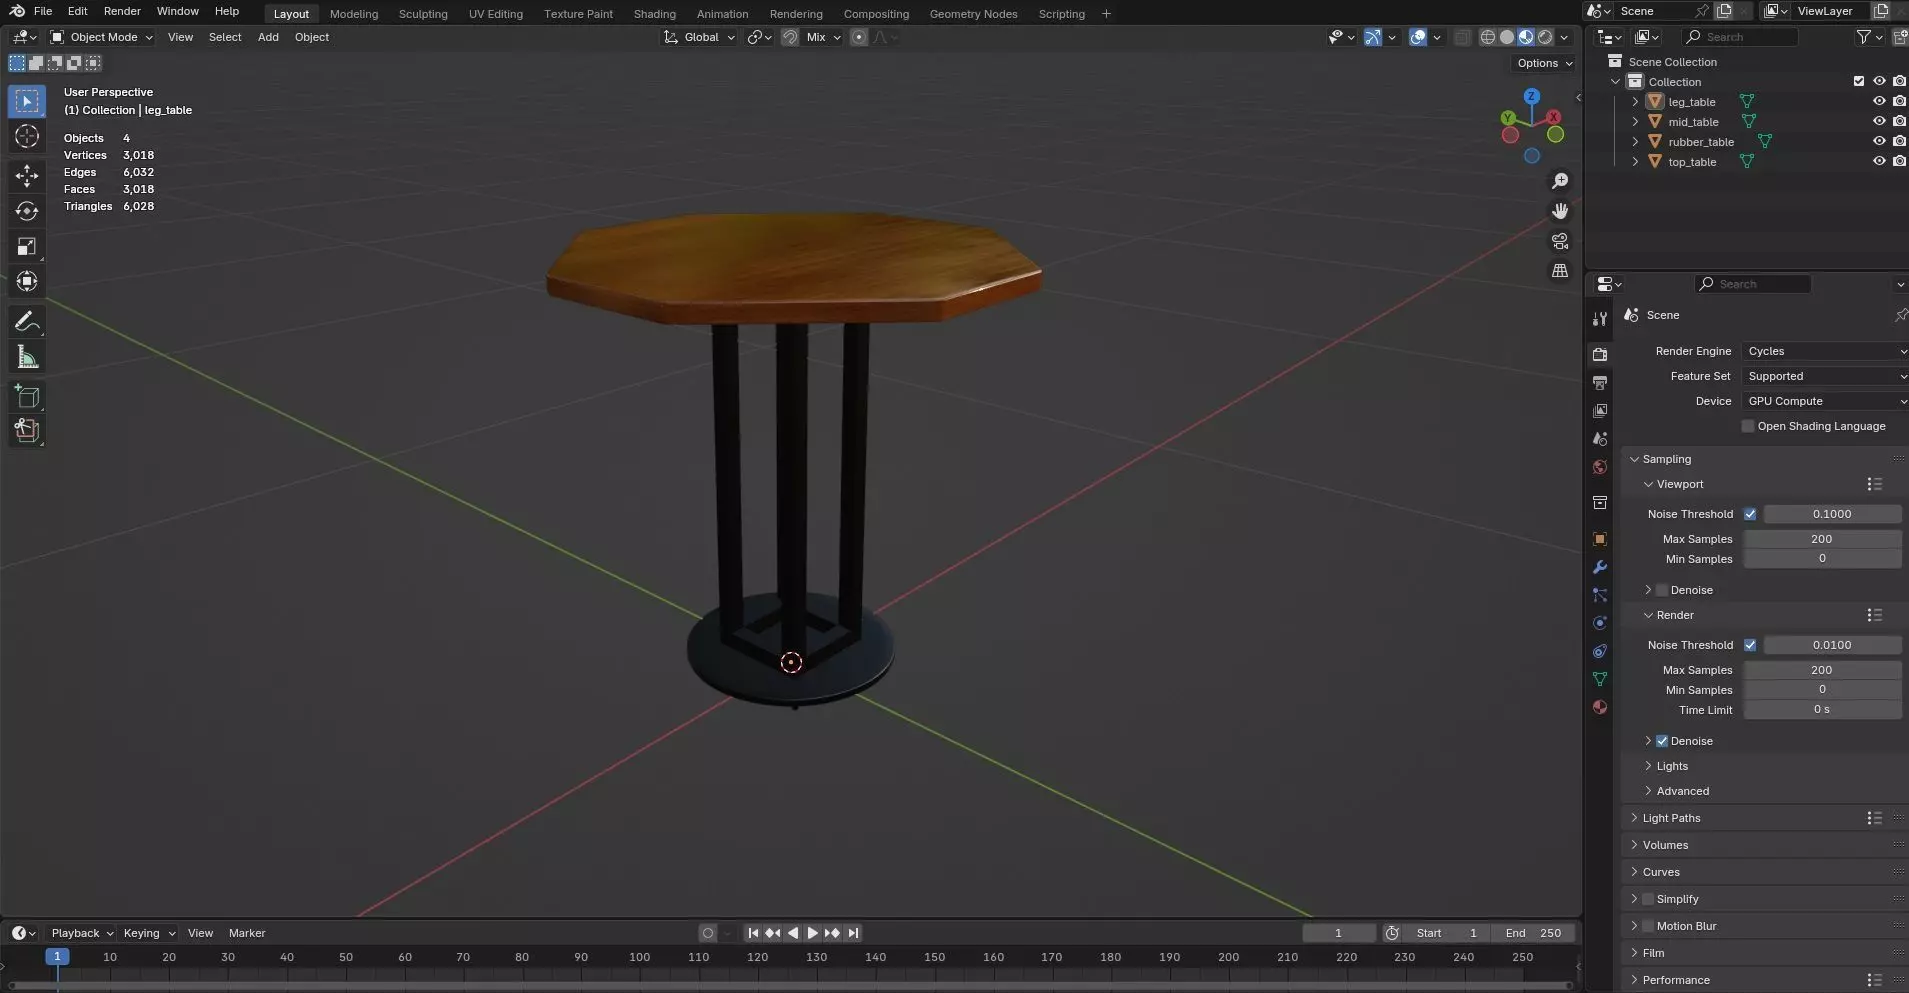This screenshot has width=1909, height=993.
Task: Expand the Light Paths panel
Action: tap(1671, 818)
